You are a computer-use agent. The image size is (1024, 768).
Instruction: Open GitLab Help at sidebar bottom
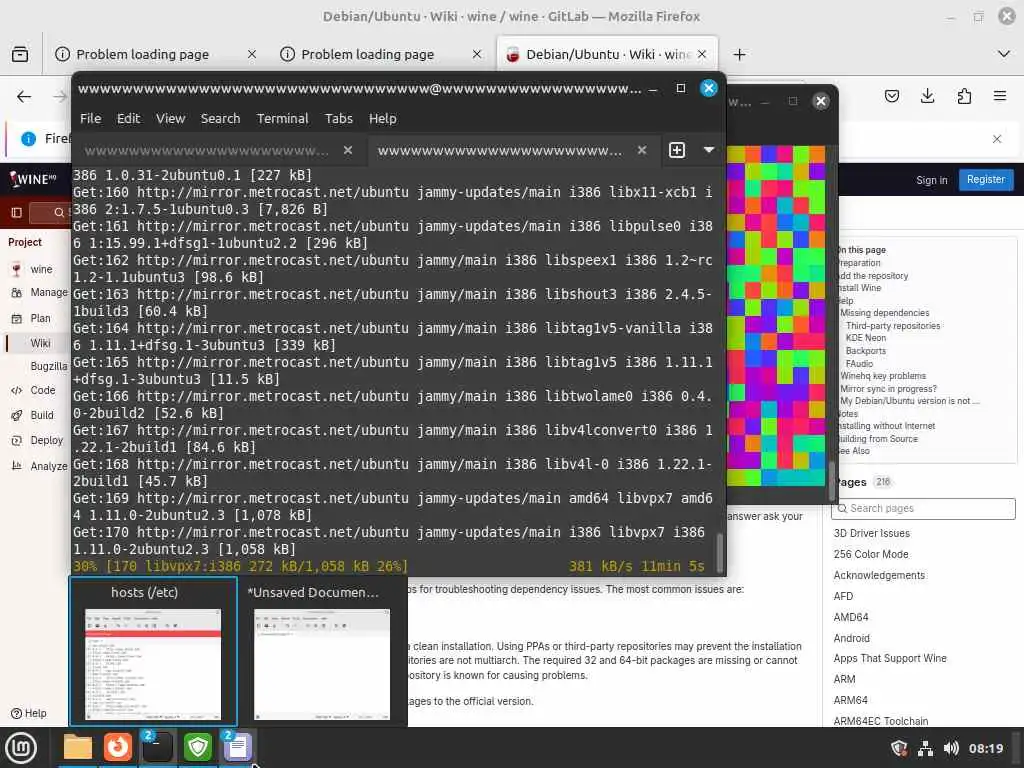29,713
